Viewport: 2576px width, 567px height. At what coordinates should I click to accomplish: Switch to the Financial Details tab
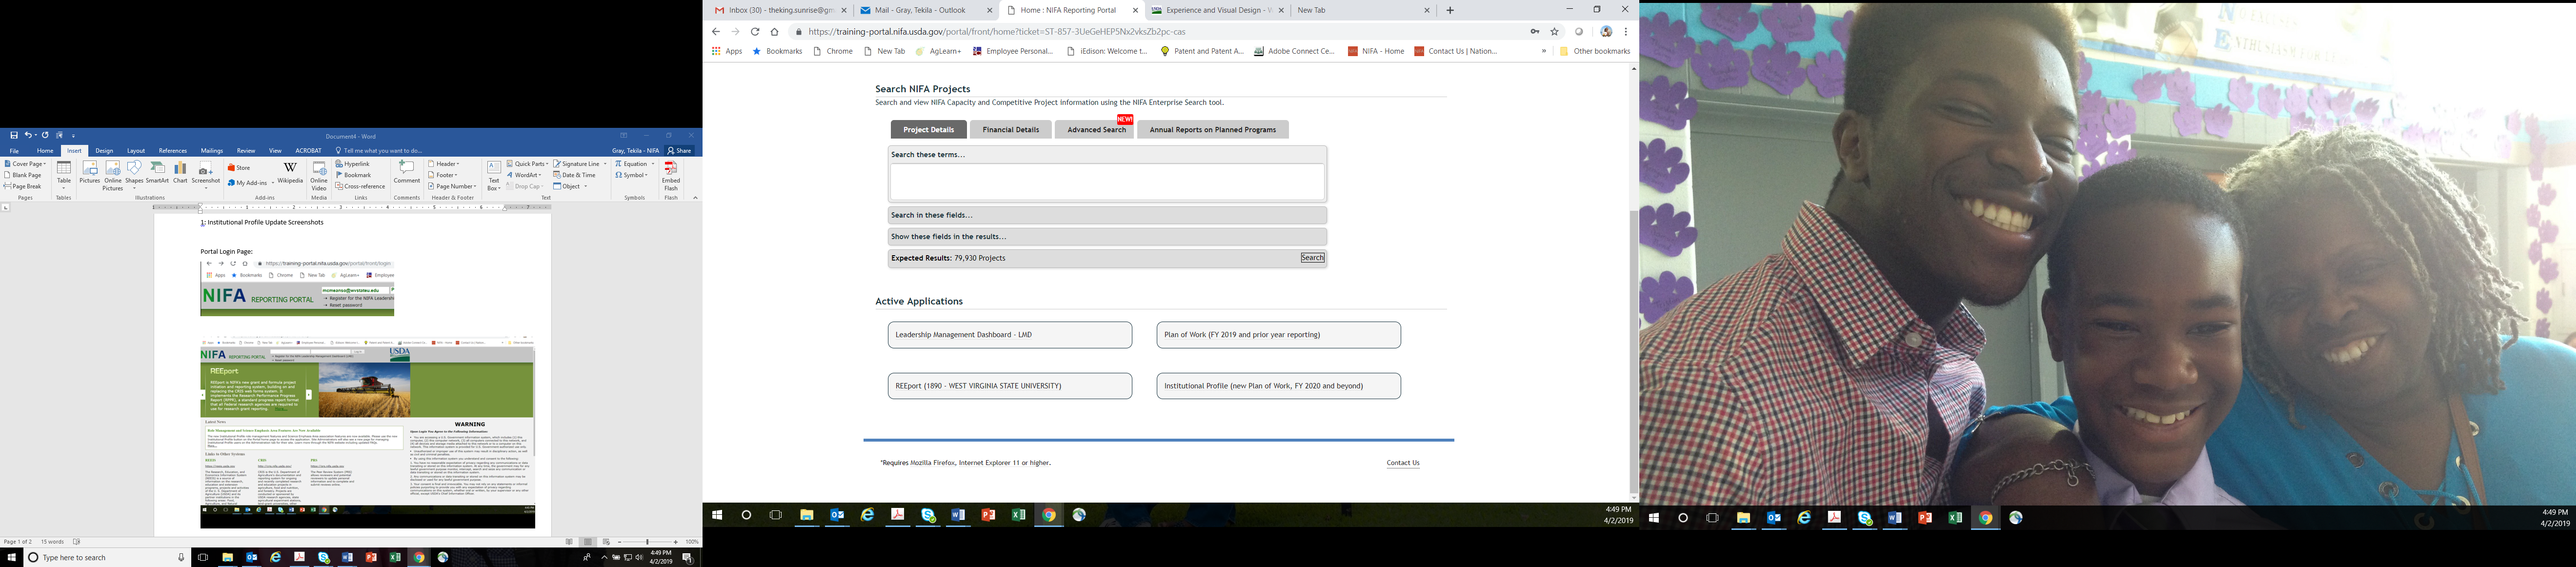tap(1010, 130)
